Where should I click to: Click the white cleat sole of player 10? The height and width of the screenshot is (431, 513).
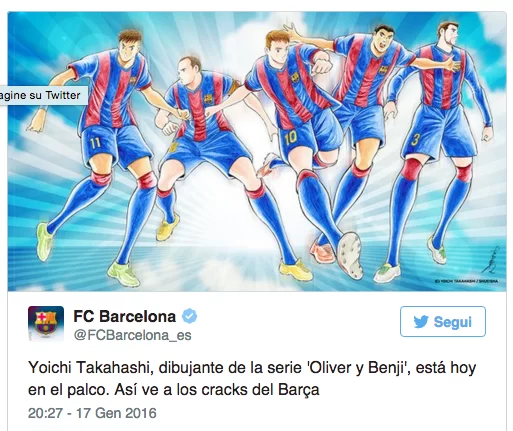(349, 255)
